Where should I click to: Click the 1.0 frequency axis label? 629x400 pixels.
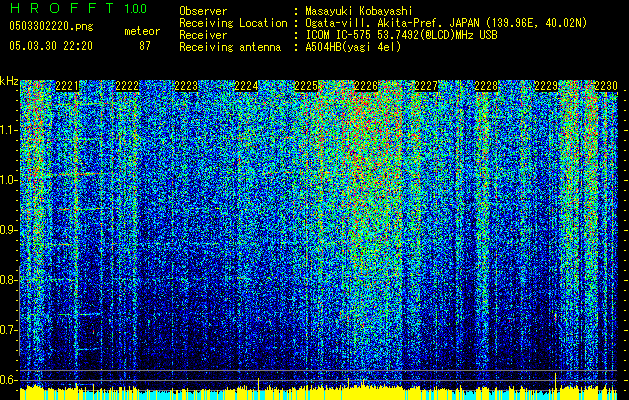8,180
